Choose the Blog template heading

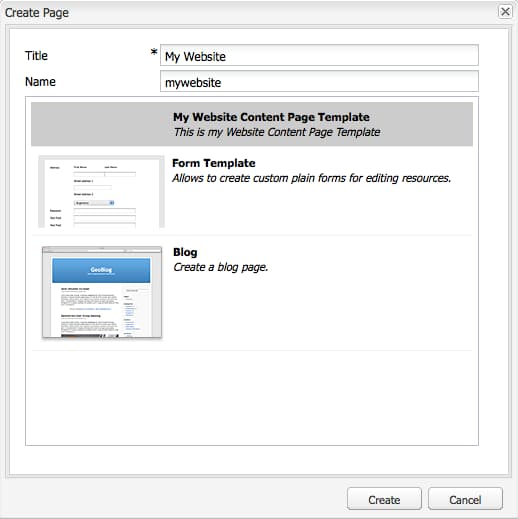185,252
